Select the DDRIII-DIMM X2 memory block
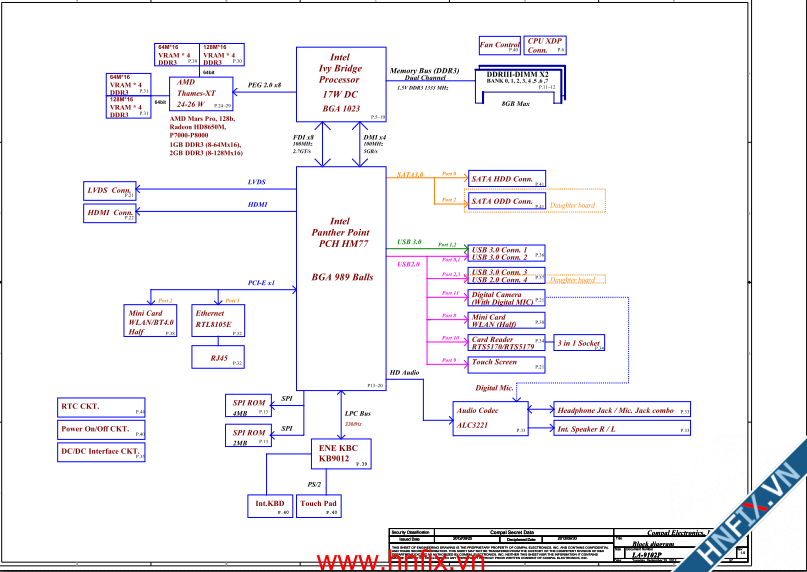 coord(517,82)
